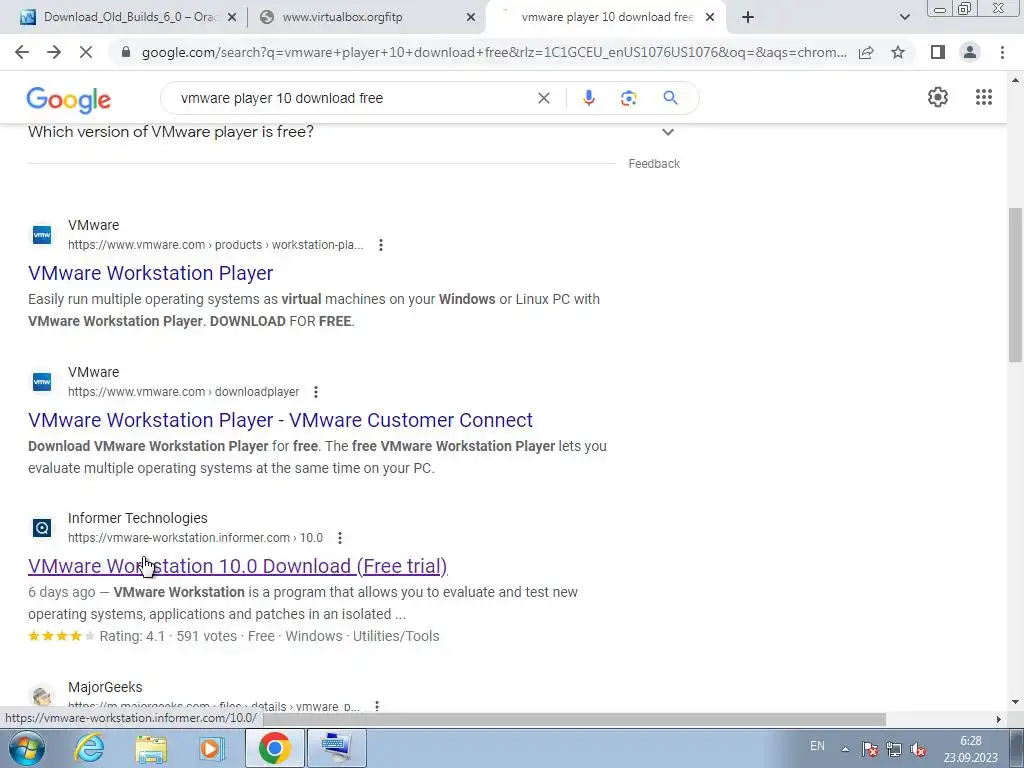Clear the Google search box
This screenshot has height=768, width=1024.
coord(543,98)
